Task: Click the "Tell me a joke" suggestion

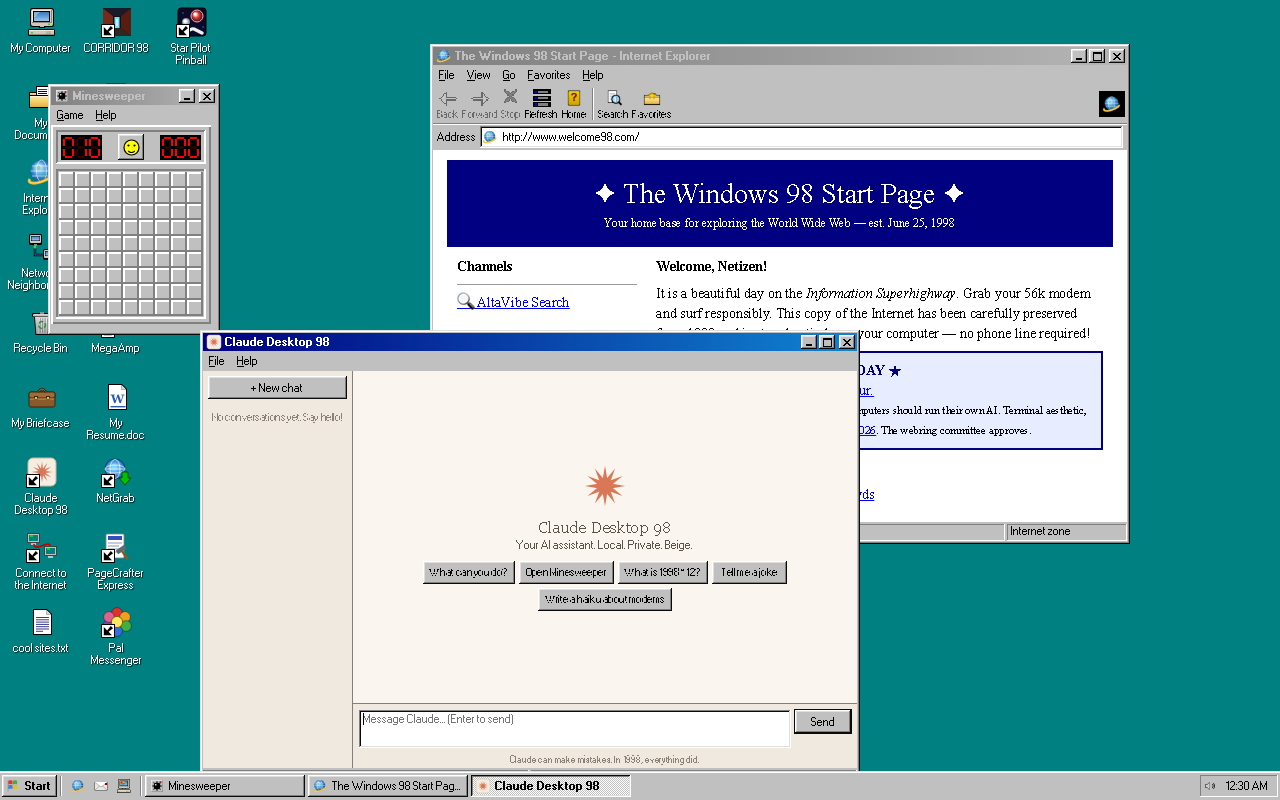Action: pos(749,573)
